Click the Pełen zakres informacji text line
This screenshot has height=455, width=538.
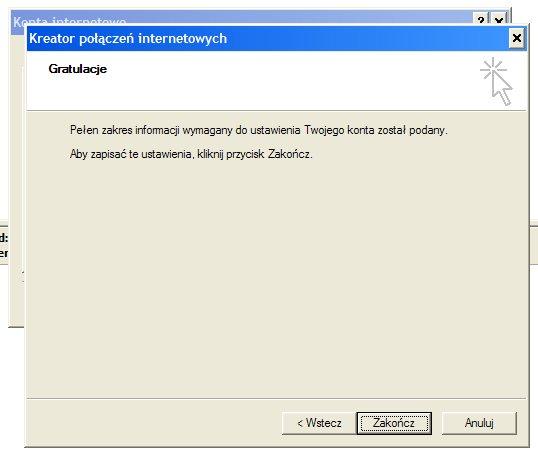tap(259, 130)
